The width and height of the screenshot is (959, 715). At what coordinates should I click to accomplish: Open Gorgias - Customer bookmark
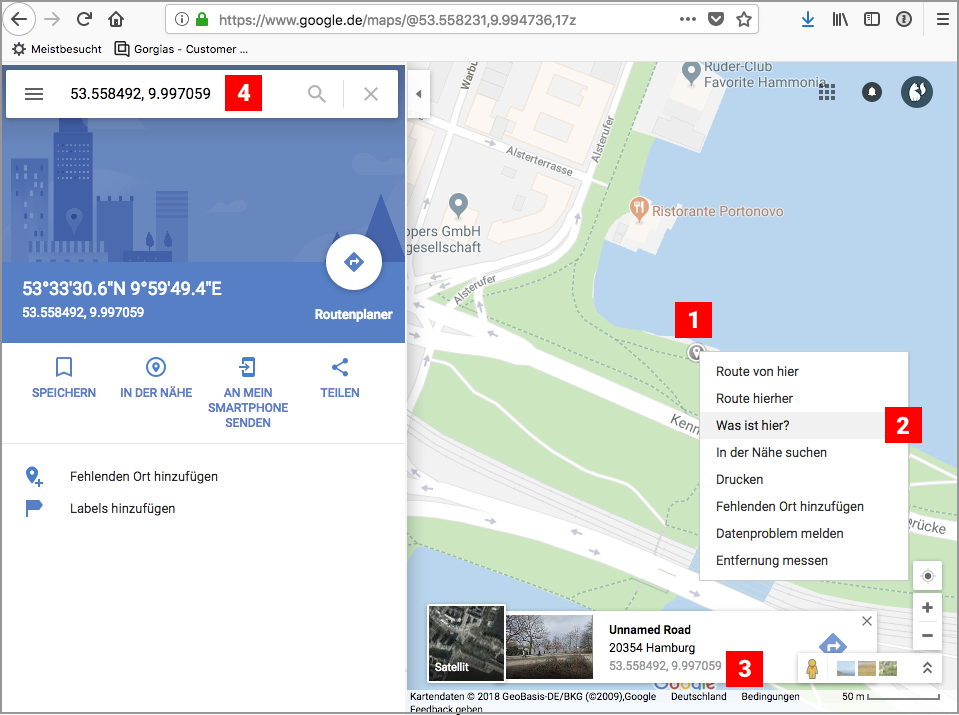point(182,49)
